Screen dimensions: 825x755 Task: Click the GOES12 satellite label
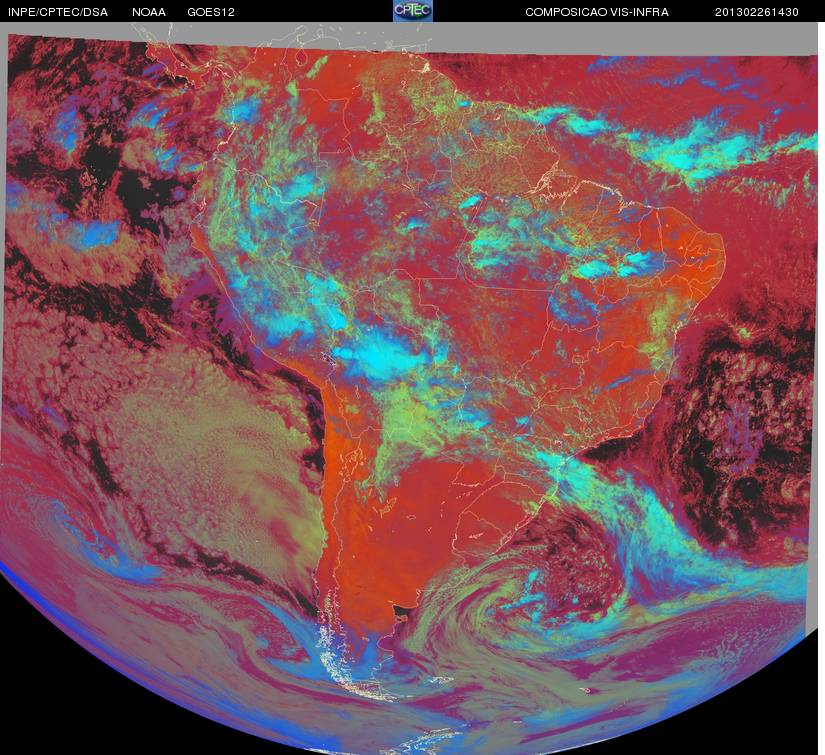pyautogui.click(x=211, y=12)
